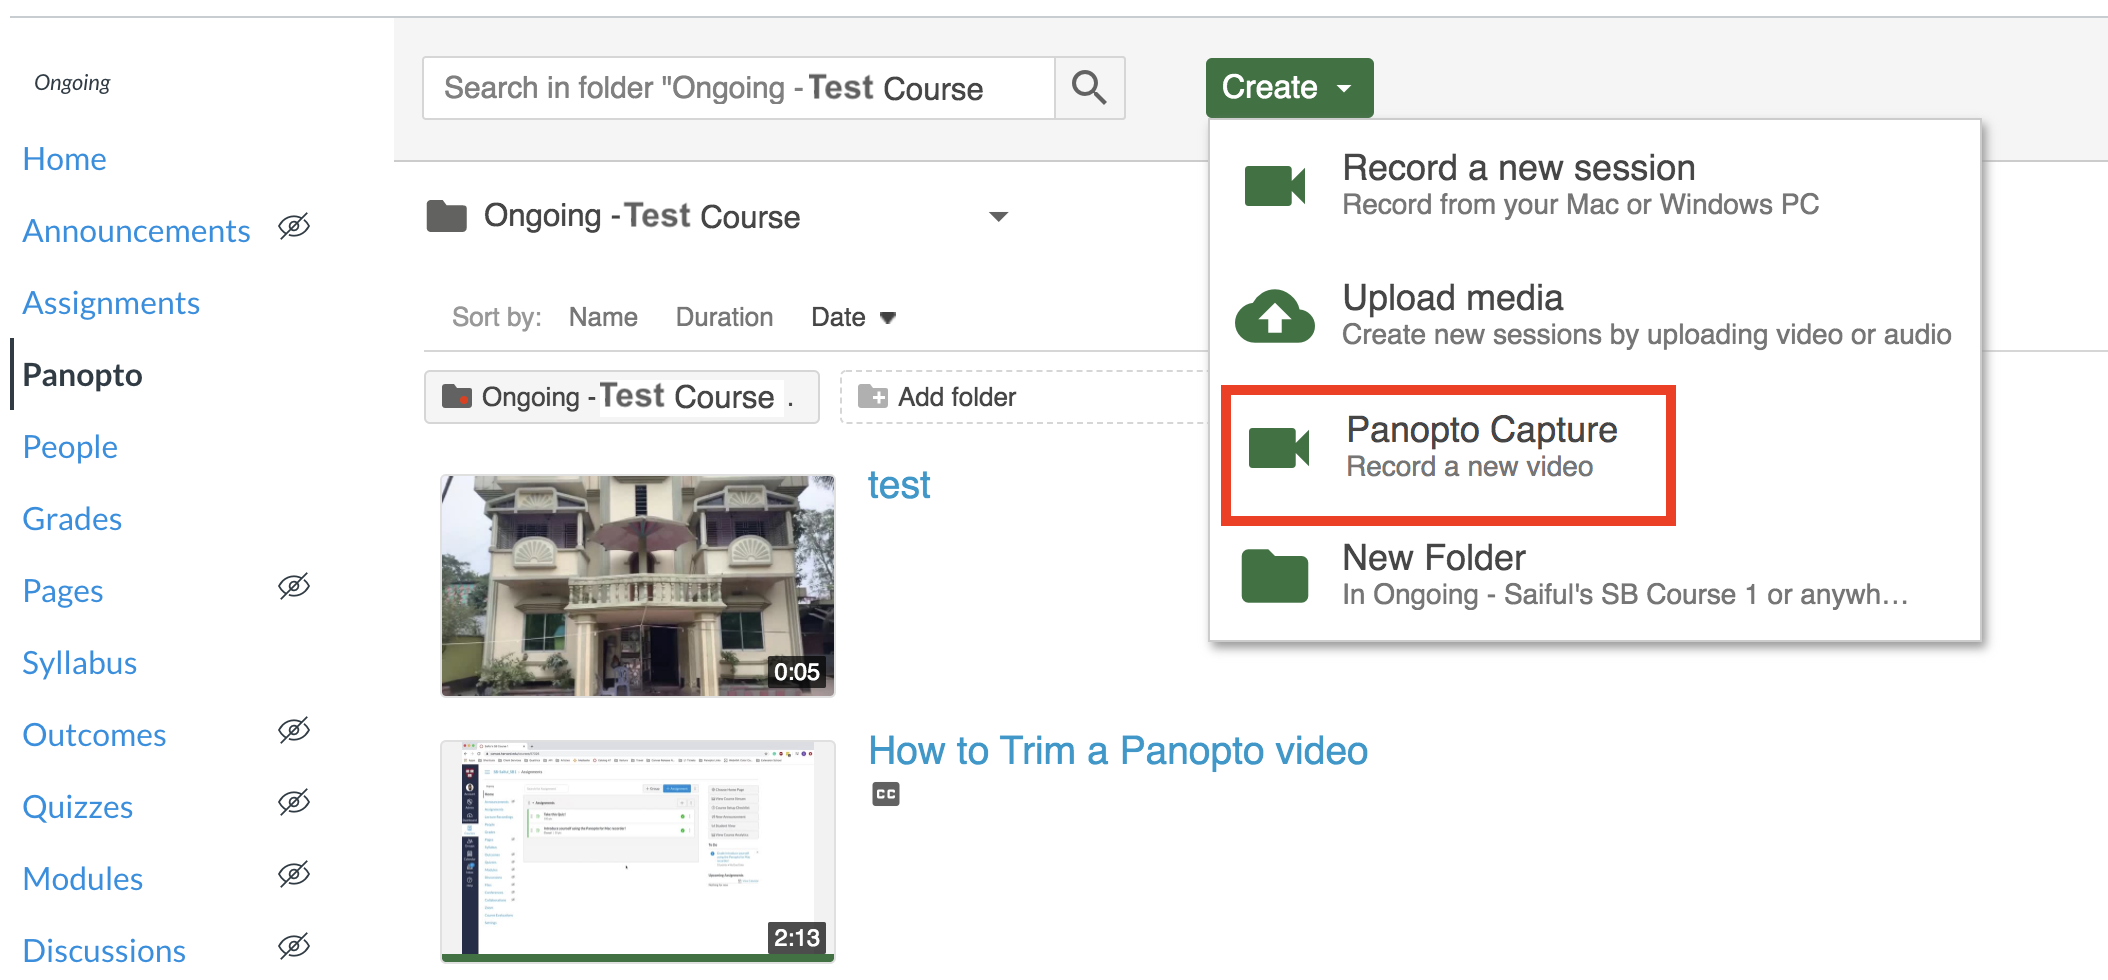Click the house video thumbnail
2108x980 pixels.
click(637, 585)
